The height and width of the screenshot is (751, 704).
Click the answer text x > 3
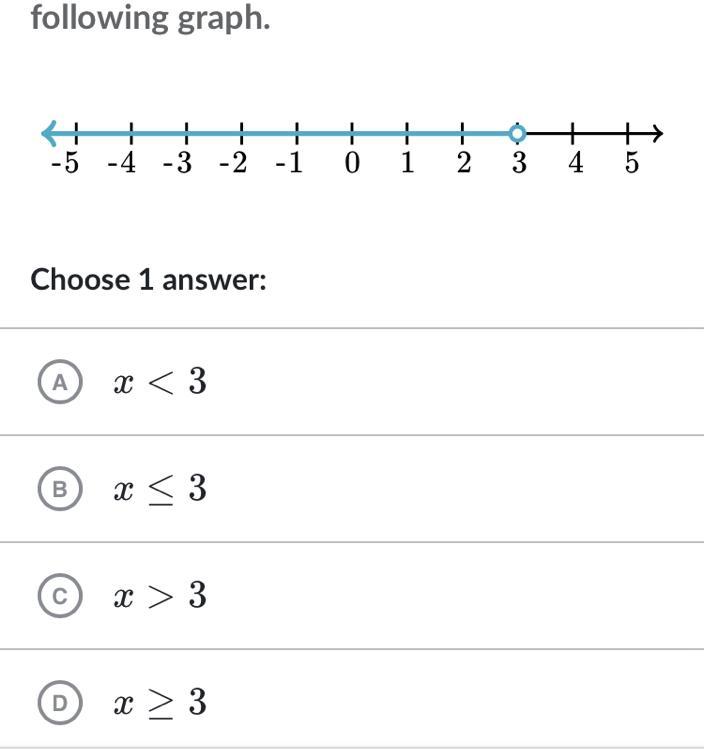pos(160,596)
